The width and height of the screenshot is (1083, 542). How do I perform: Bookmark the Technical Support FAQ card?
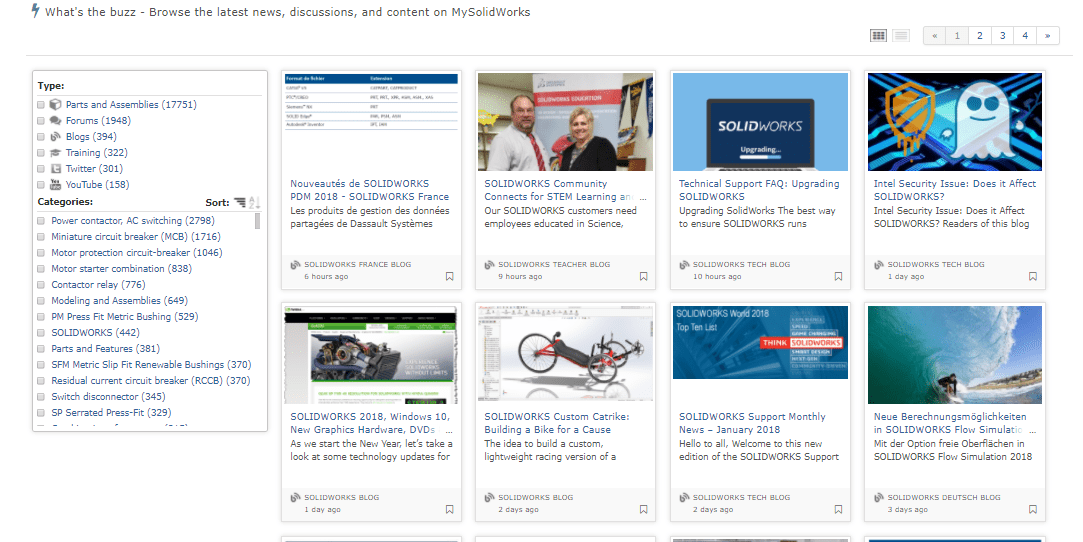pyautogui.click(x=838, y=276)
